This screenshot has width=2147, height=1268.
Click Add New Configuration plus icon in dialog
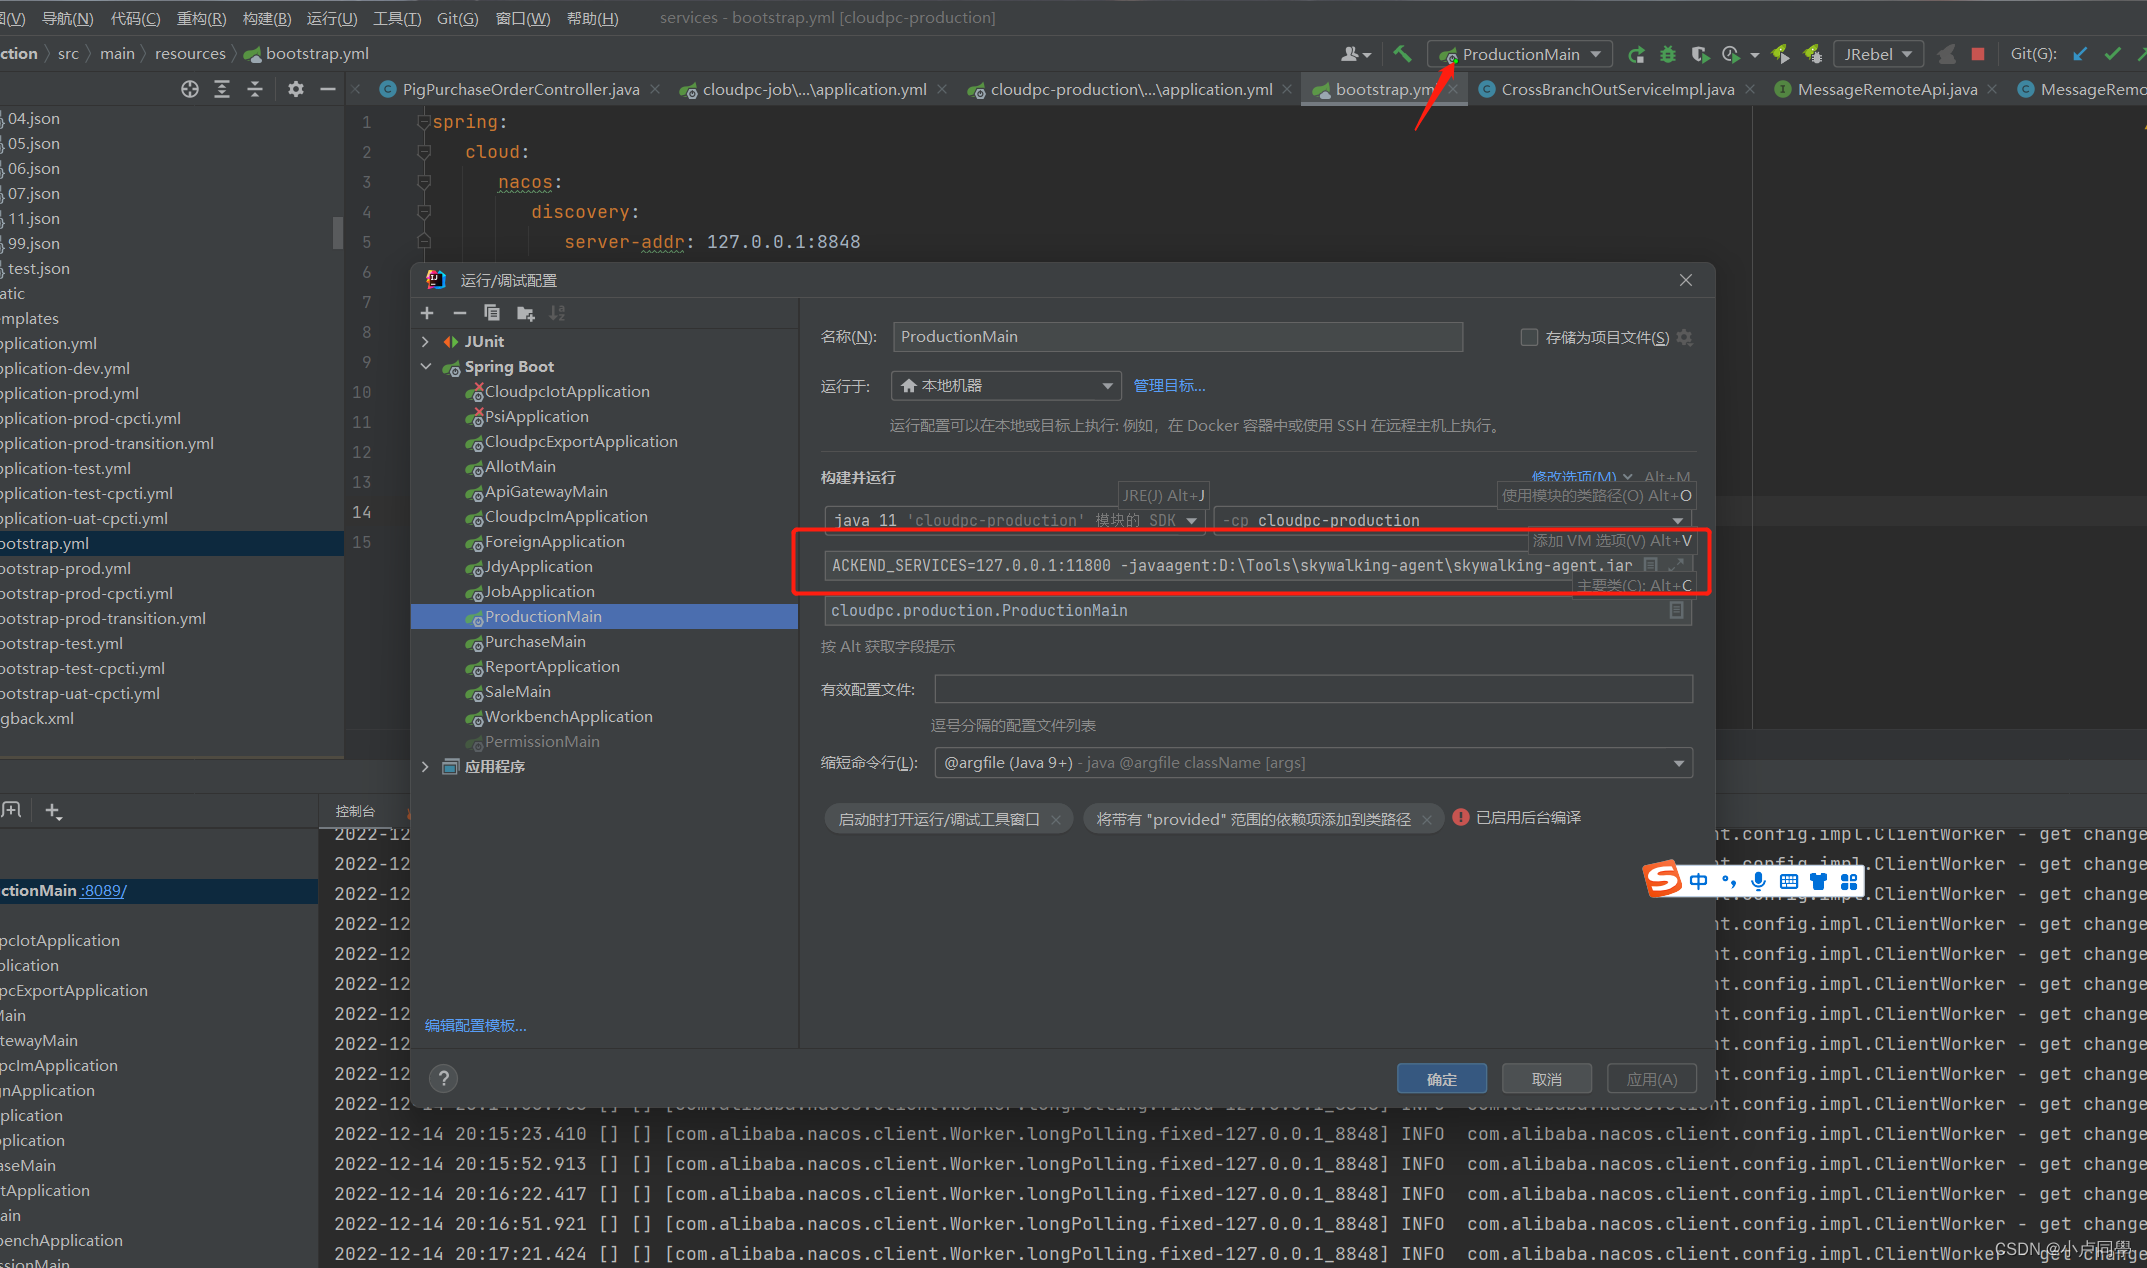(x=427, y=313)
